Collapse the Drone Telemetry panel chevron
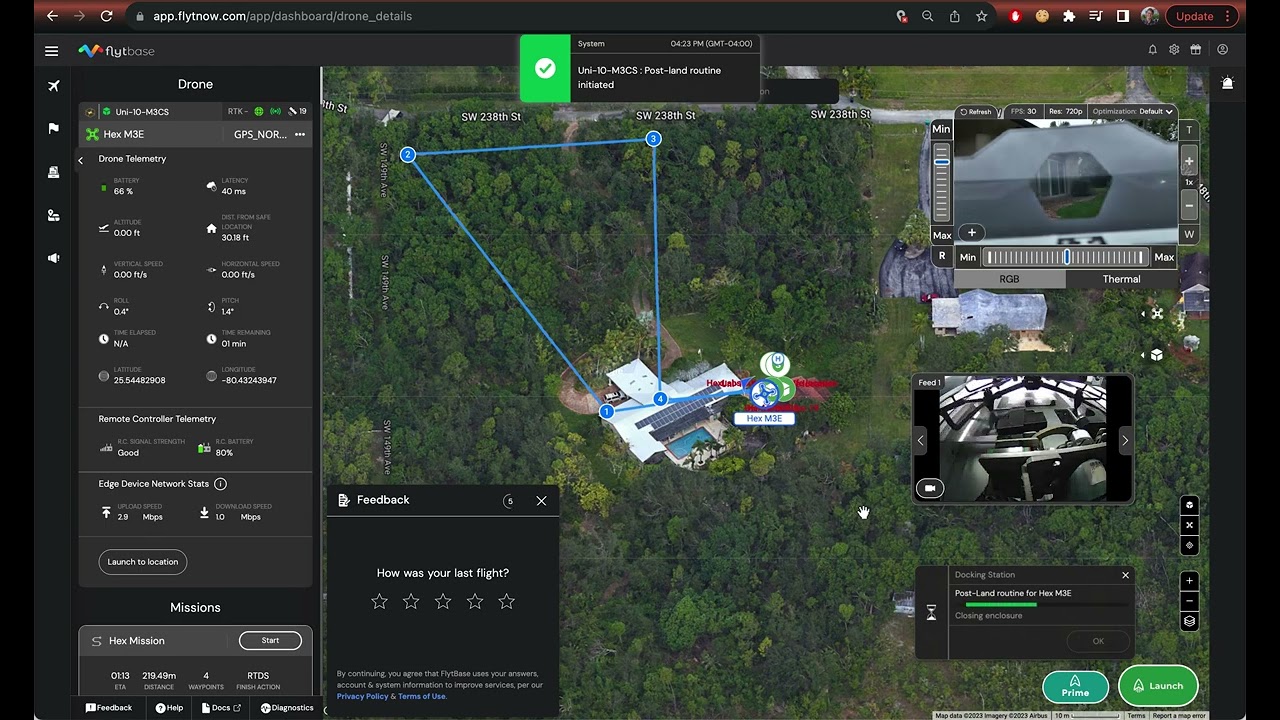This screenshot has height=720, width=1280. tap(81, 160)
